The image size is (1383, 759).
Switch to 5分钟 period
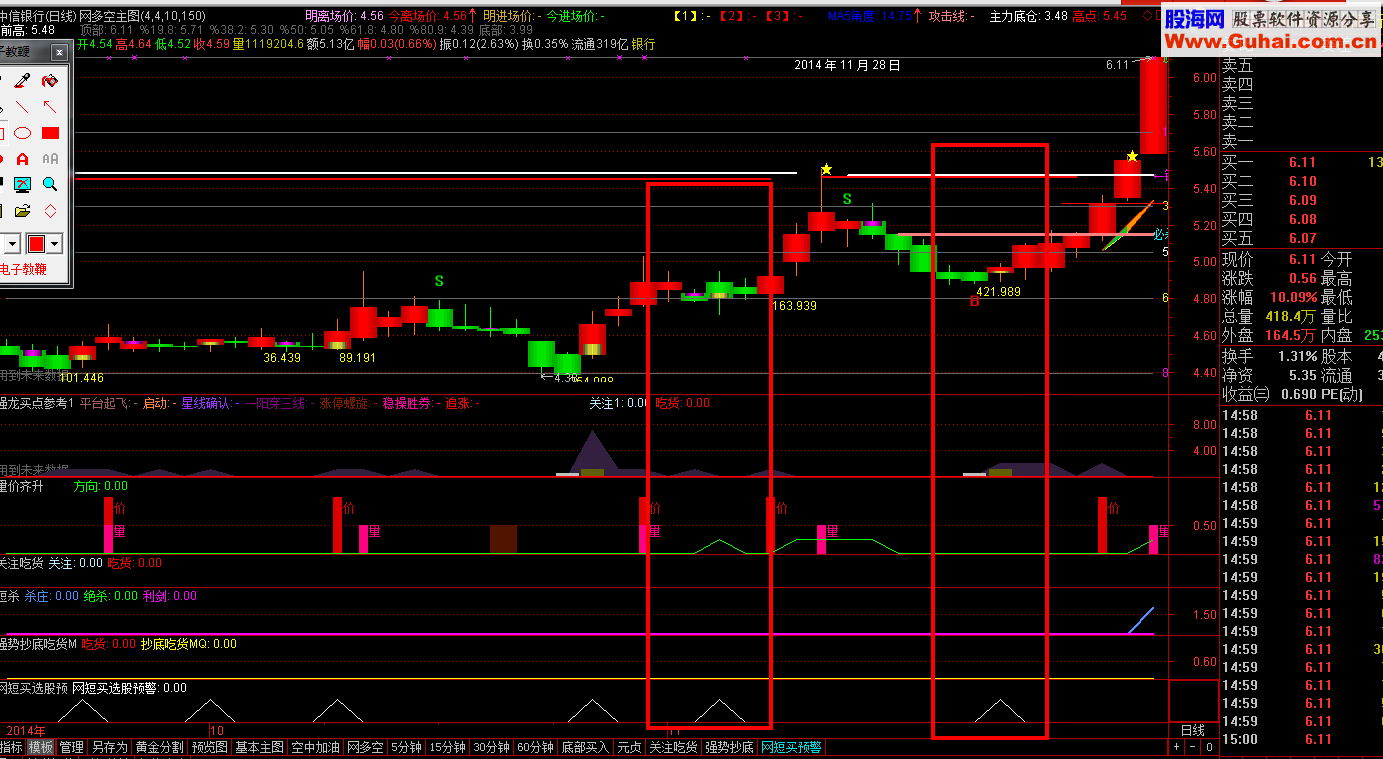click(407, 747)
